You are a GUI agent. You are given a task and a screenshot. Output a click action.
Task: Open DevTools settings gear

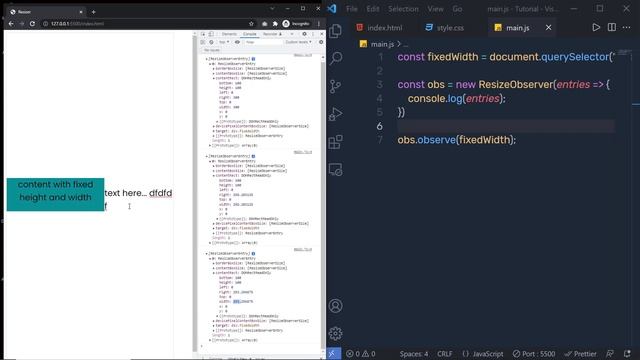304,34
